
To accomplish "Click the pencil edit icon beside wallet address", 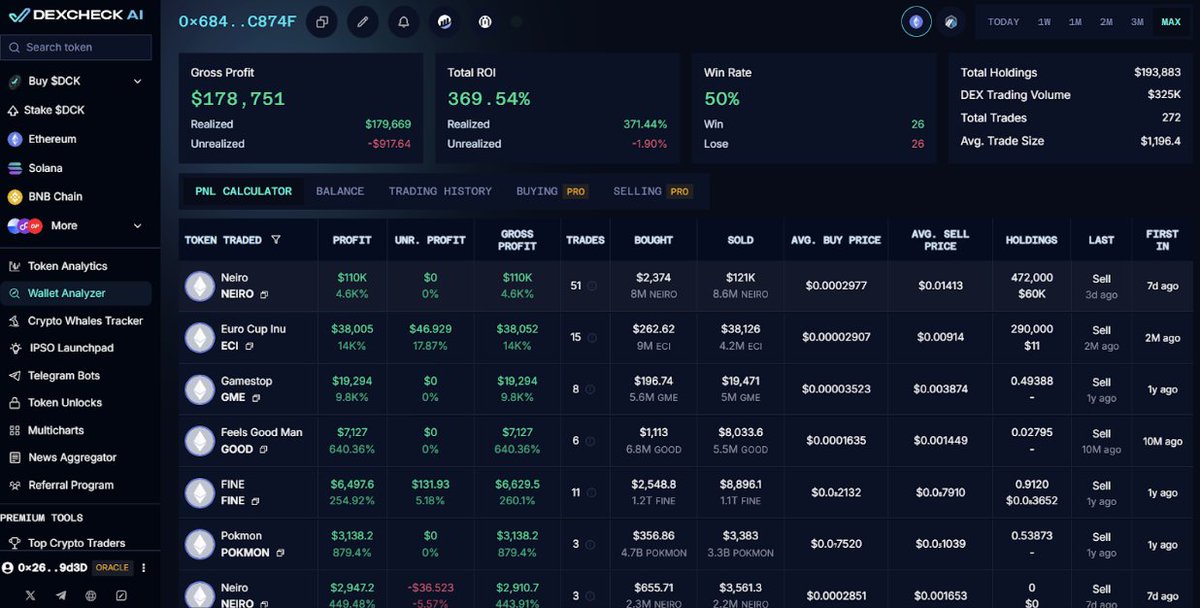I will tap(363, 21).
